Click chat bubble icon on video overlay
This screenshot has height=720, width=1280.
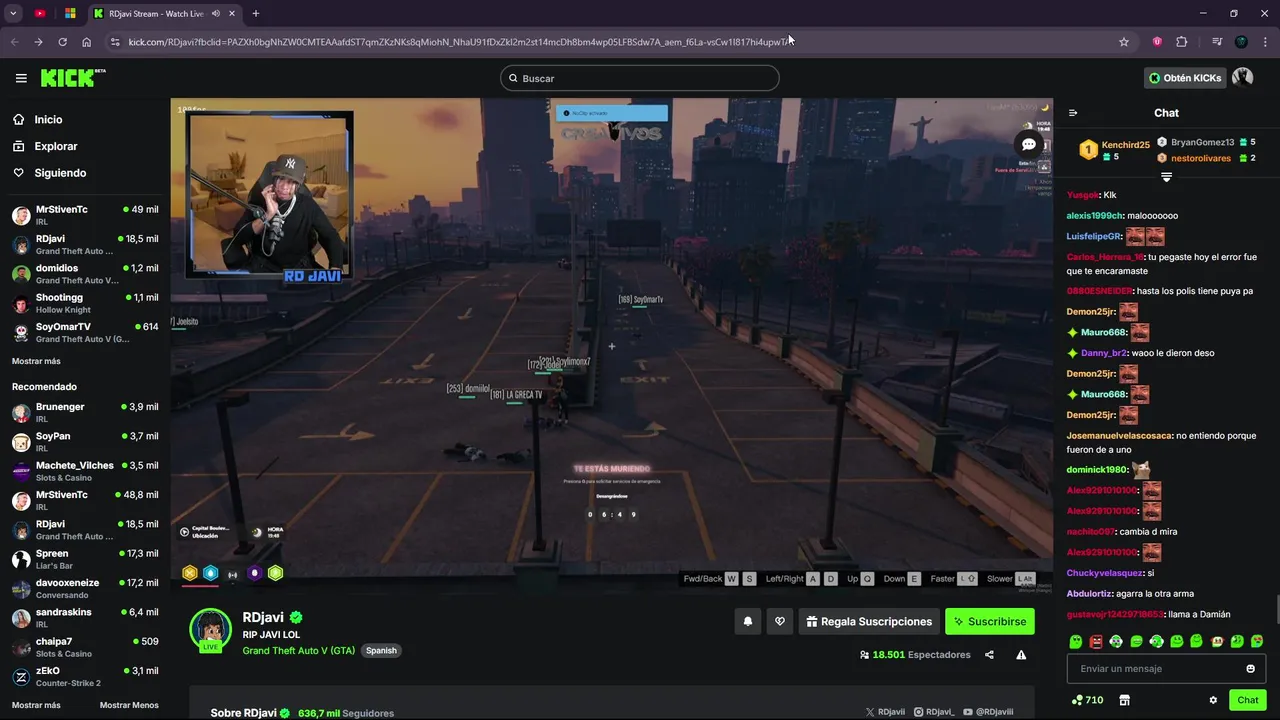point(1028,144)
